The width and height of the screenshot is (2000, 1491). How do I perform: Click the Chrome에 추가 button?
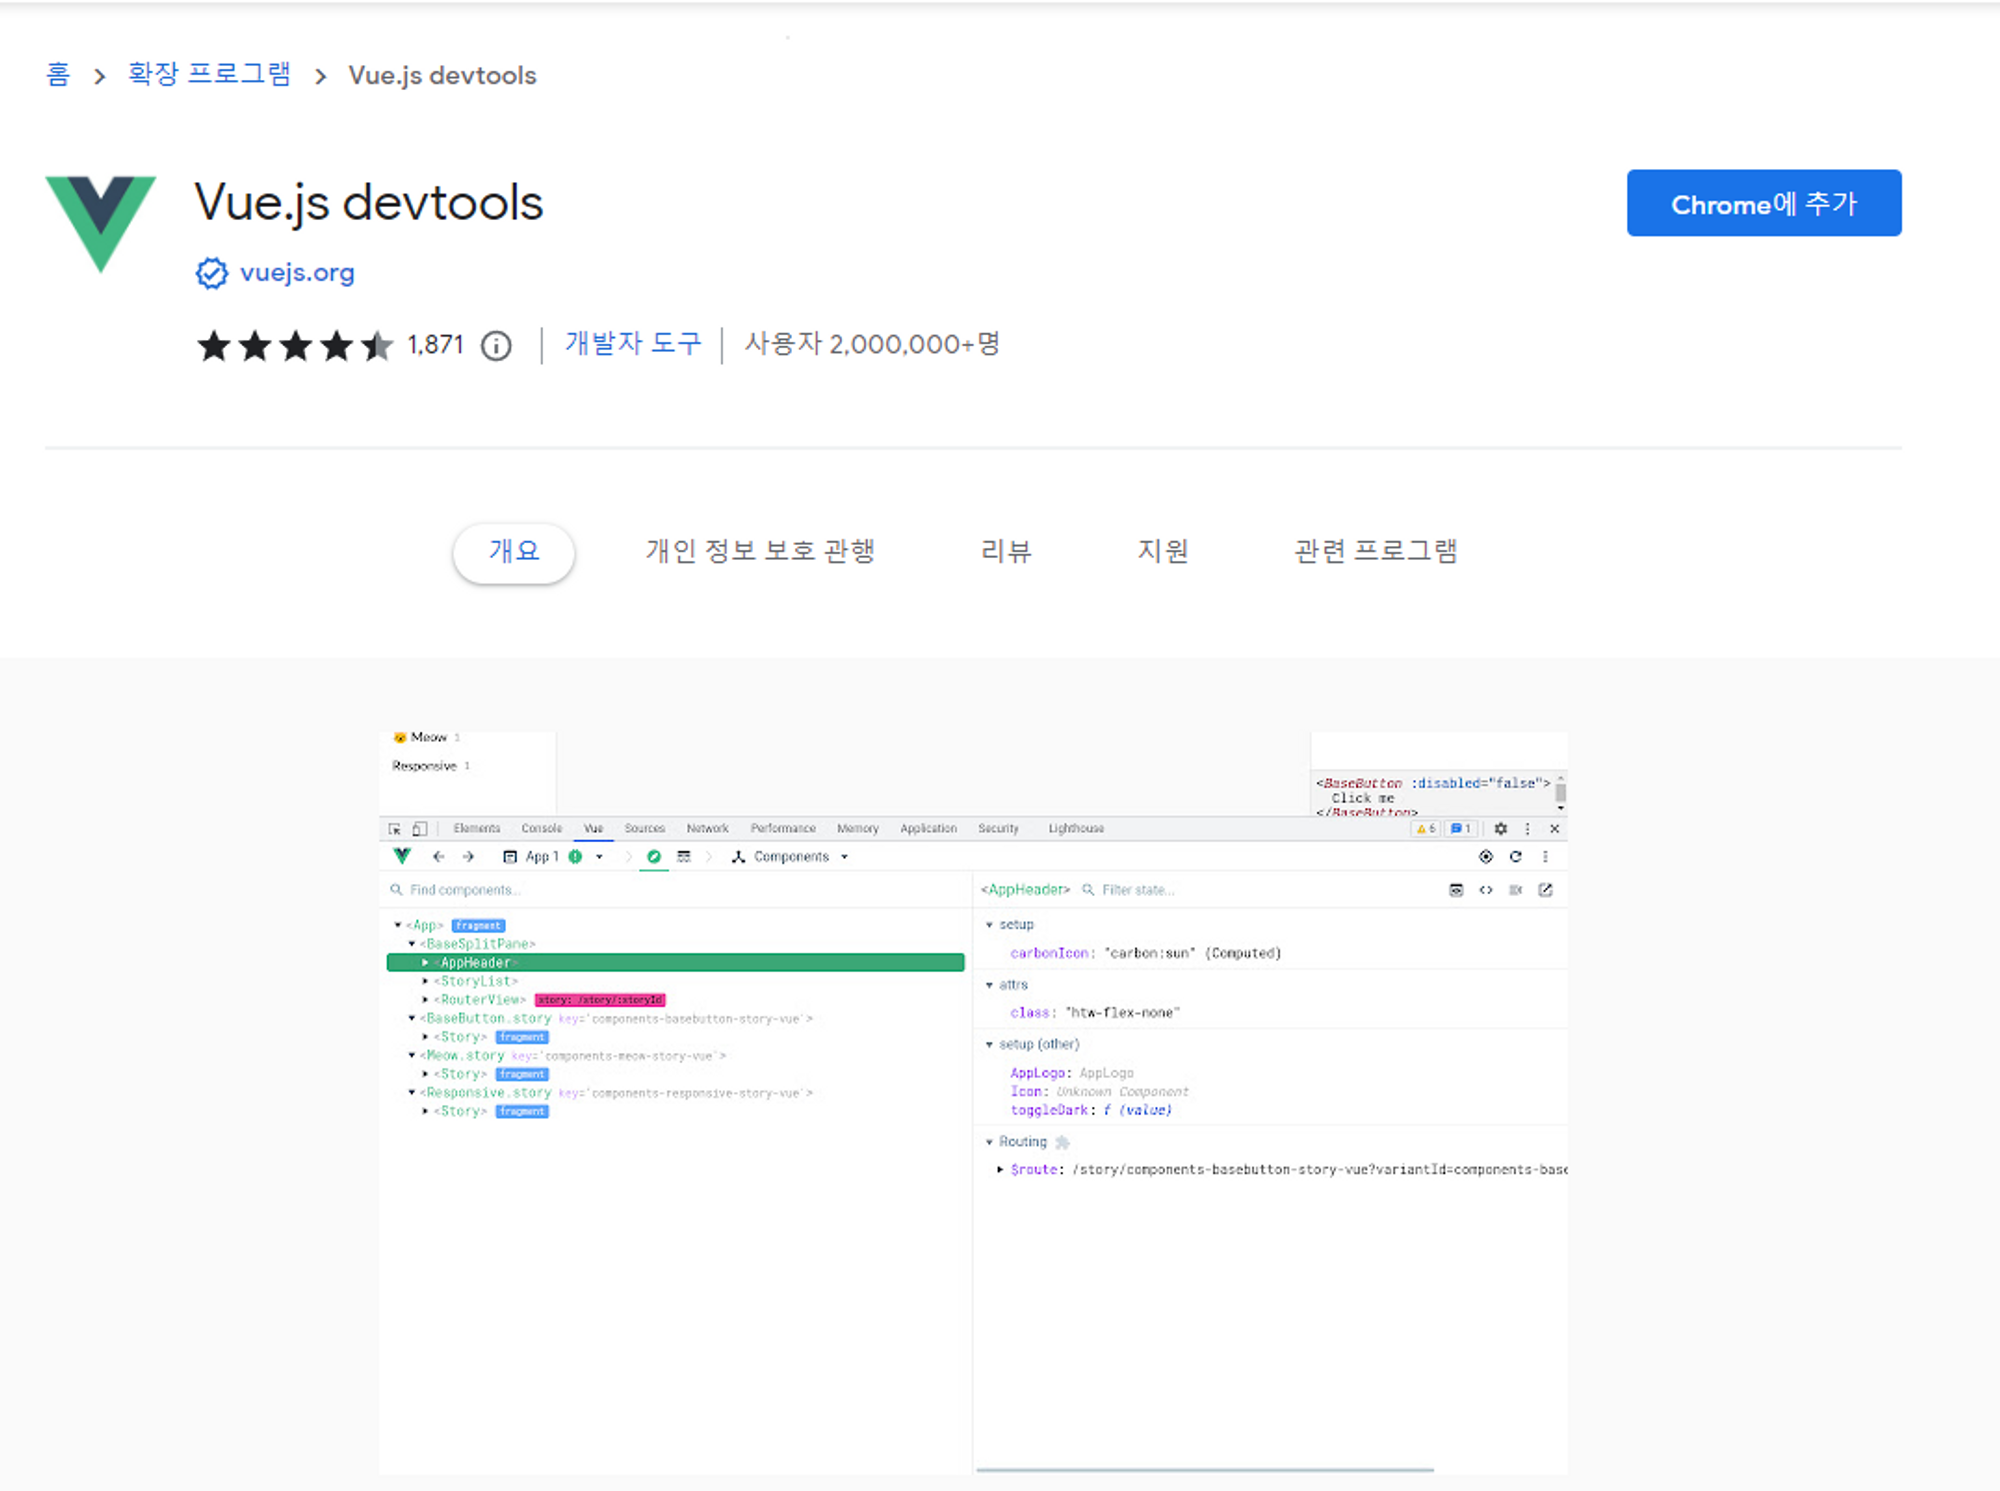coord(1763,203)
